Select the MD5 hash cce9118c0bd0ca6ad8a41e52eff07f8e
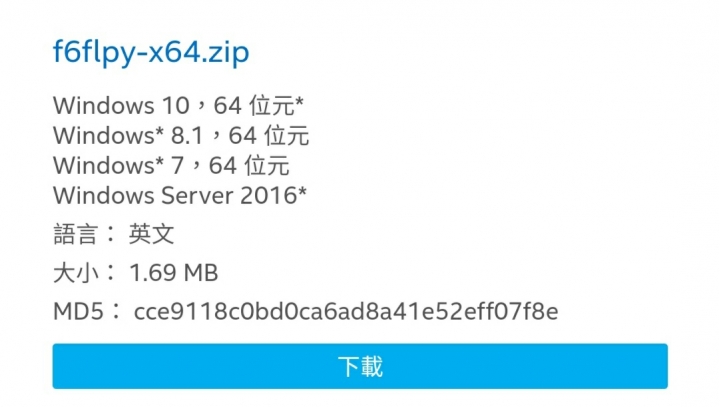720x407 pixels. pyautogui.click(x=346, y=311)
